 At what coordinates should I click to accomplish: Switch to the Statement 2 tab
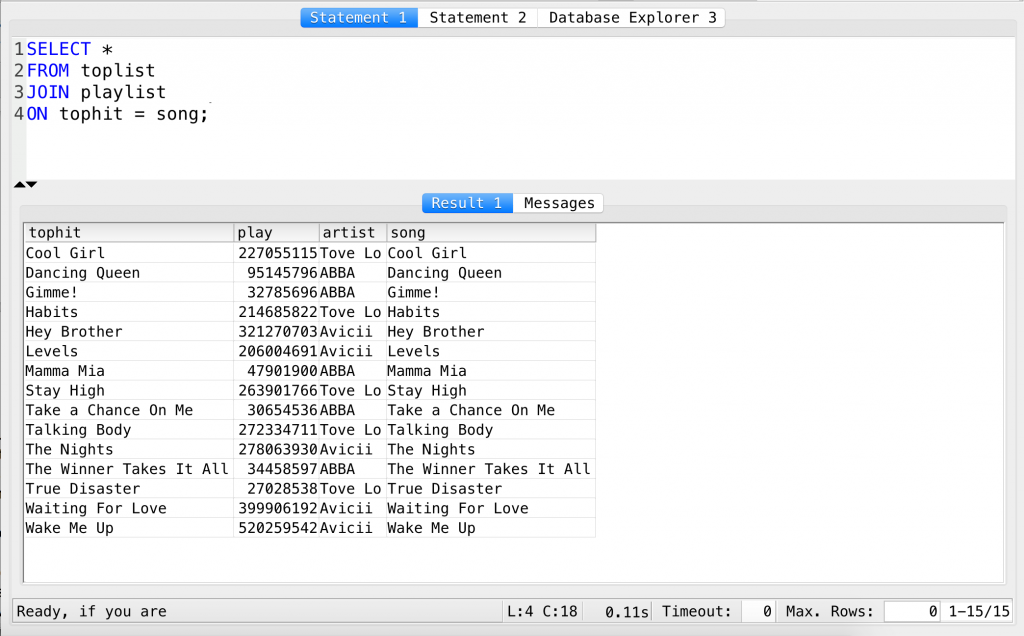point(477,17)
